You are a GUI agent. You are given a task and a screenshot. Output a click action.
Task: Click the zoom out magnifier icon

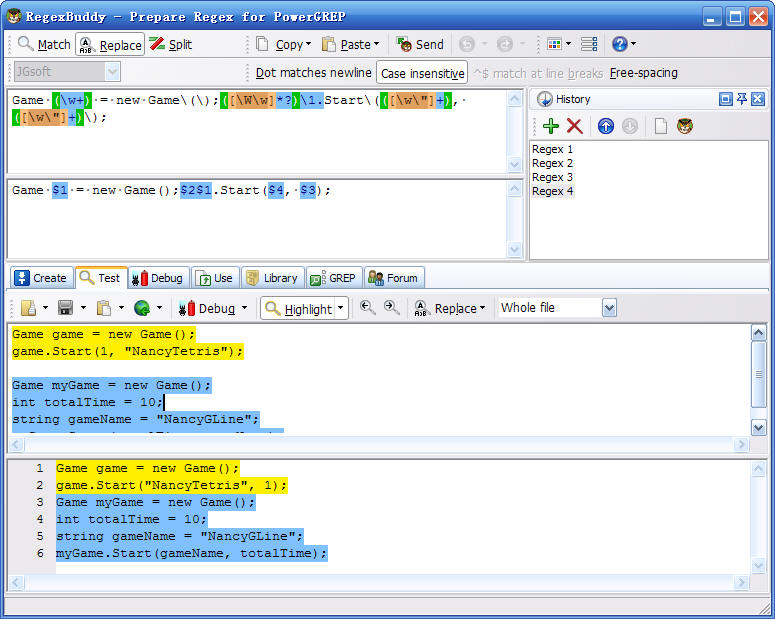coord(368,308)
